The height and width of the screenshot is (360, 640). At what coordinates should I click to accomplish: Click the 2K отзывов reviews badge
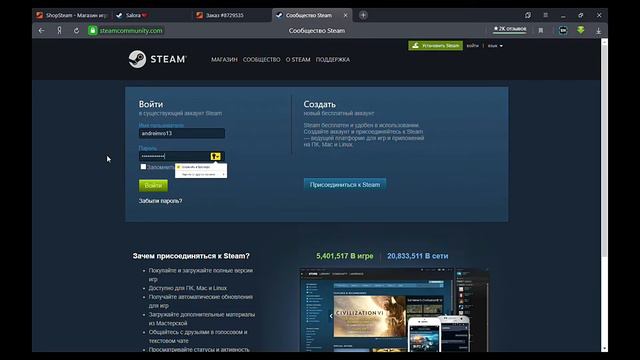click(x=510, y=29)
